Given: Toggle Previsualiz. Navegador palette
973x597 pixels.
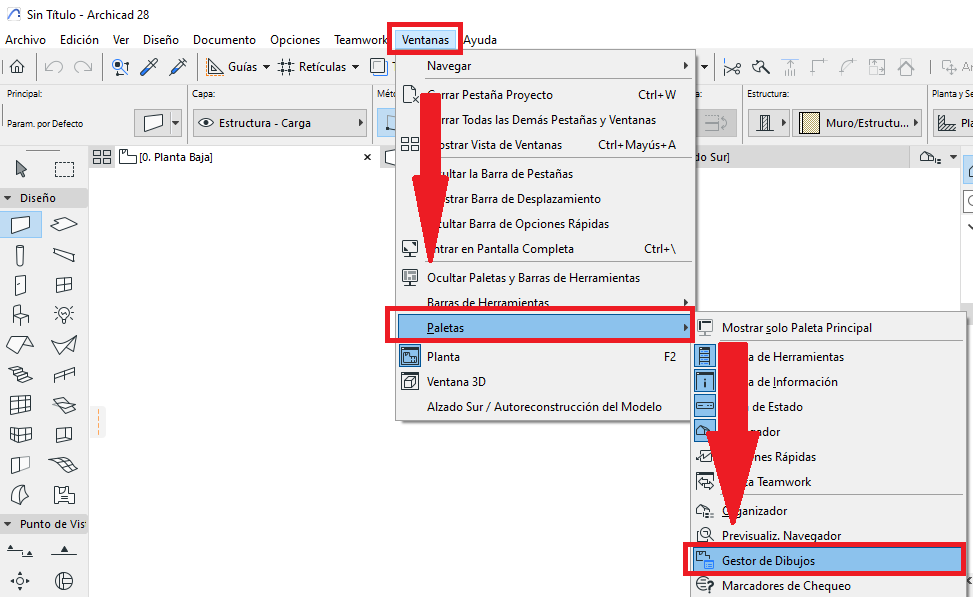Looking at the screenshot, I should tap(781, 536).
